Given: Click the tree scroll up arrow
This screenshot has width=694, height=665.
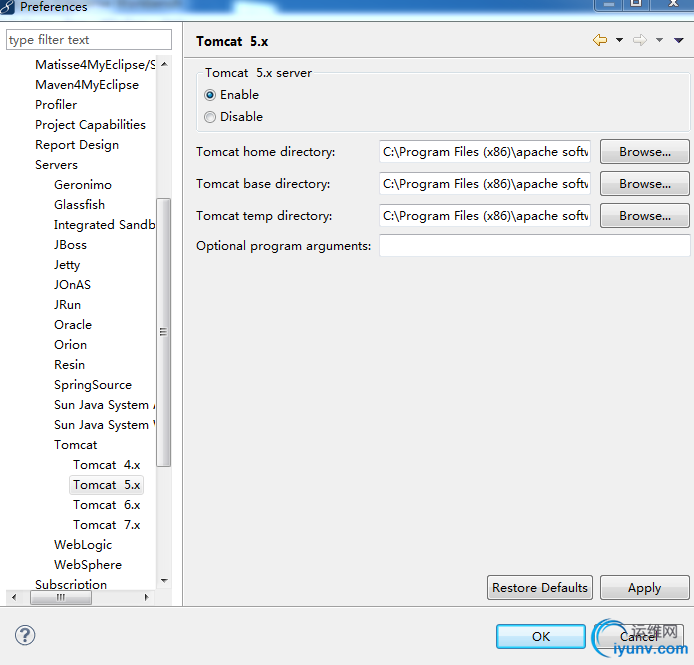Looking at the screenshot, I should pyautogui.click(x=164, y=64).
